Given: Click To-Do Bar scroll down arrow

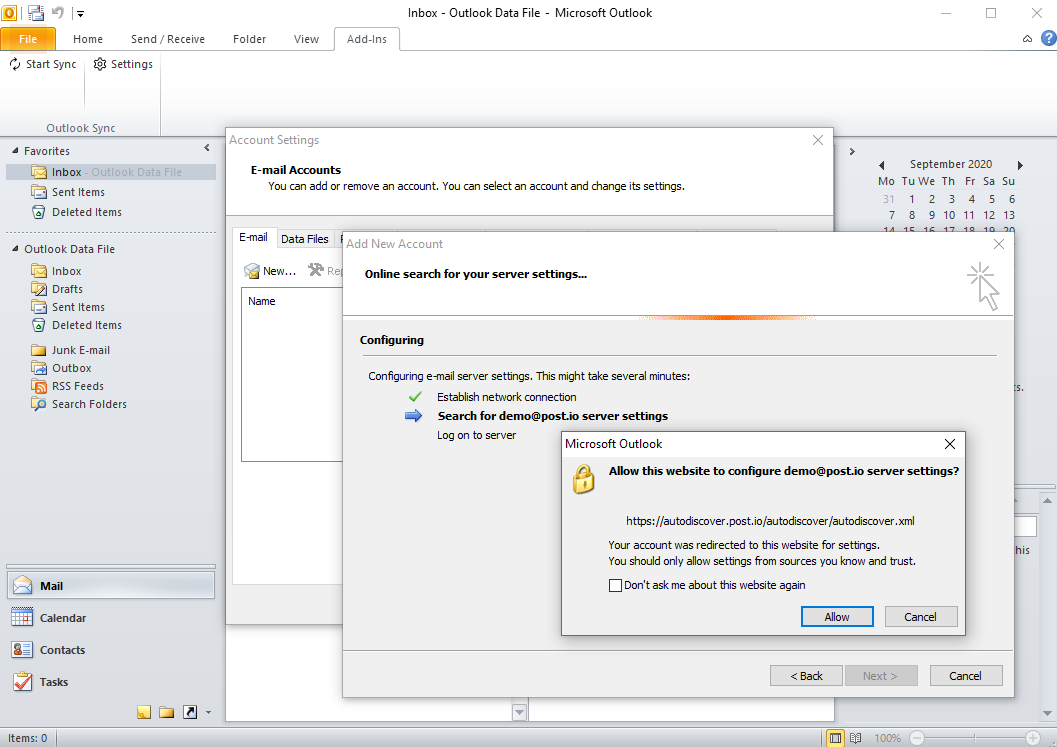Looking at the screenshot, I should point(1047,713).
